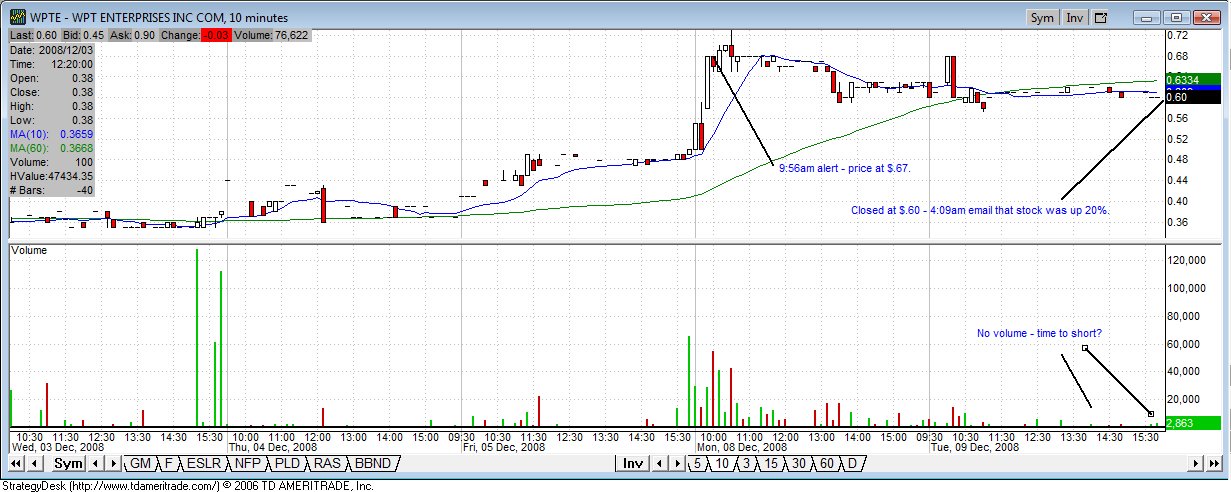This screenshot has width=1231, height=492.
Task: Select the 15 minute interval tab
Action: pyautogui.click(x=771, y=464)
